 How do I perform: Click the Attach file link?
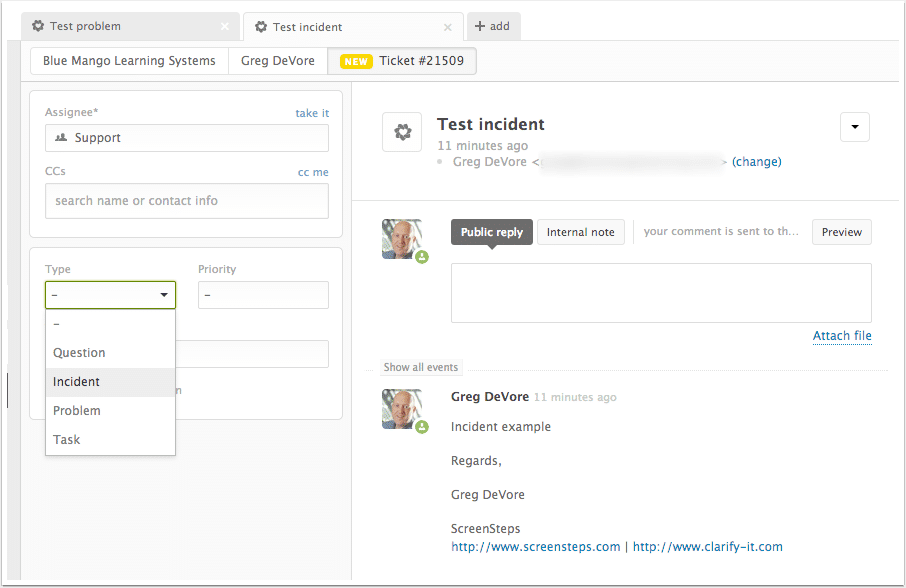point(841,335)
